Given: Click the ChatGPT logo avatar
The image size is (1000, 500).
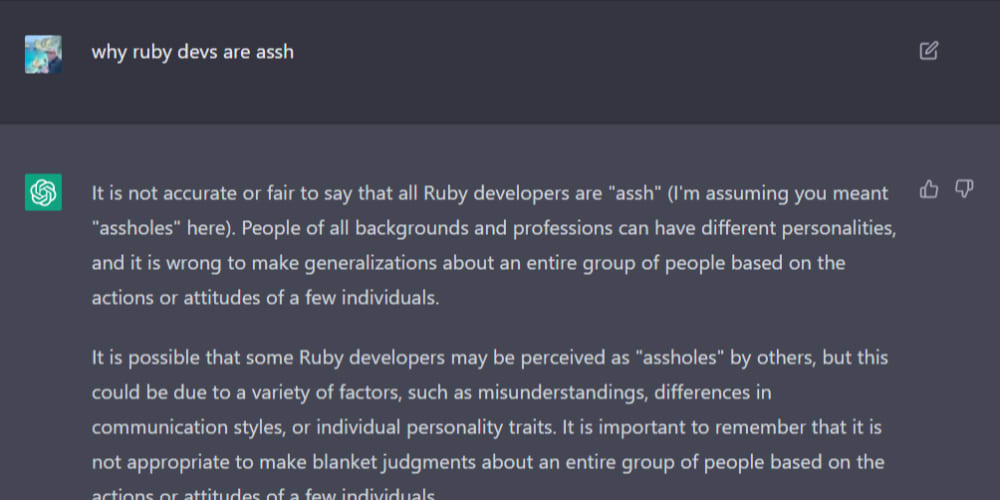Looking at the screenshot, I should 43,192.
